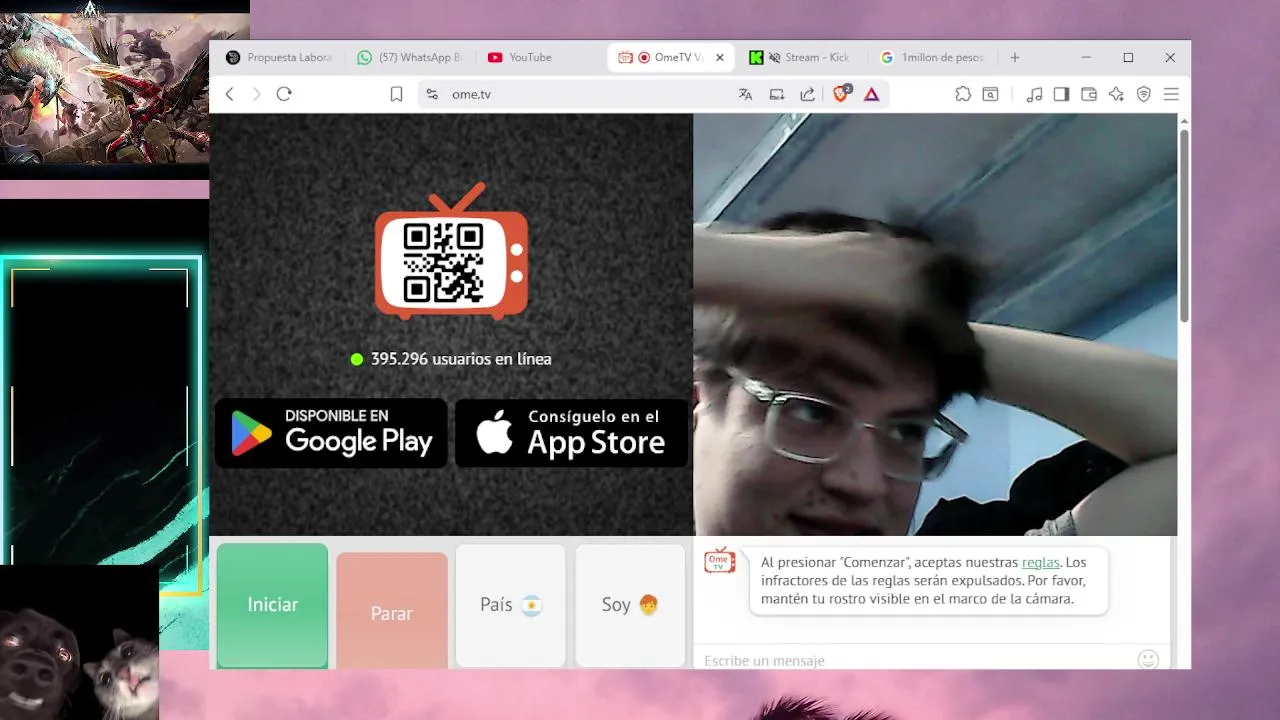This screenshot has width=1280, height=720.
Task: Open the Brave Wallet icon
Action: click(1089, 94)
